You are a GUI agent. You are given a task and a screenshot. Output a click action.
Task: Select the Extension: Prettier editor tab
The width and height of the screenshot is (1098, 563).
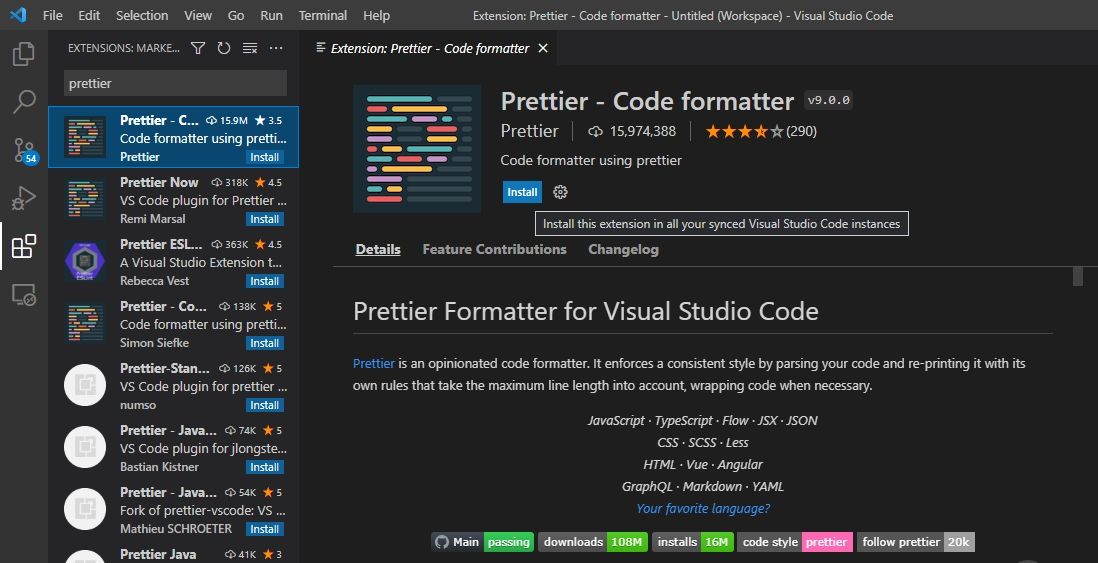click(x=429, y=48)
